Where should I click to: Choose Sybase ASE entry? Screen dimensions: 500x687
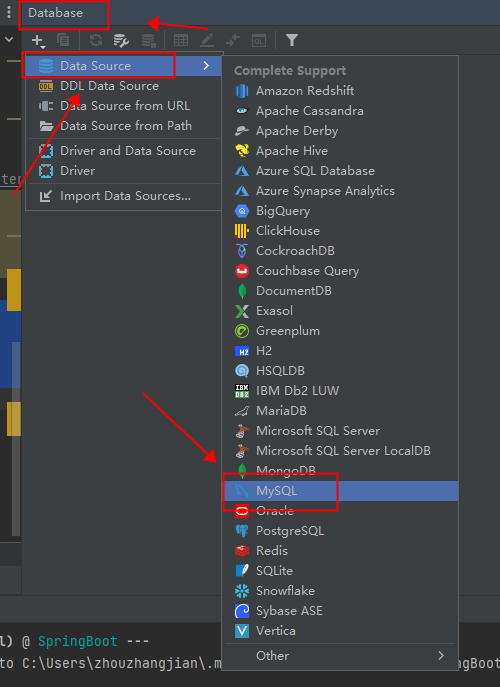click(x=341, y=611)
